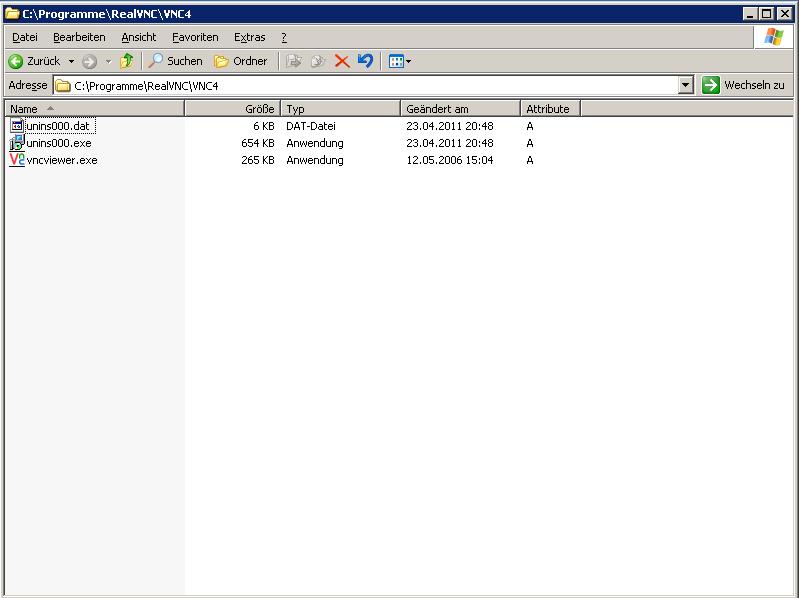
Task: Open the Ansicht menu
Action: coord(139,37)
